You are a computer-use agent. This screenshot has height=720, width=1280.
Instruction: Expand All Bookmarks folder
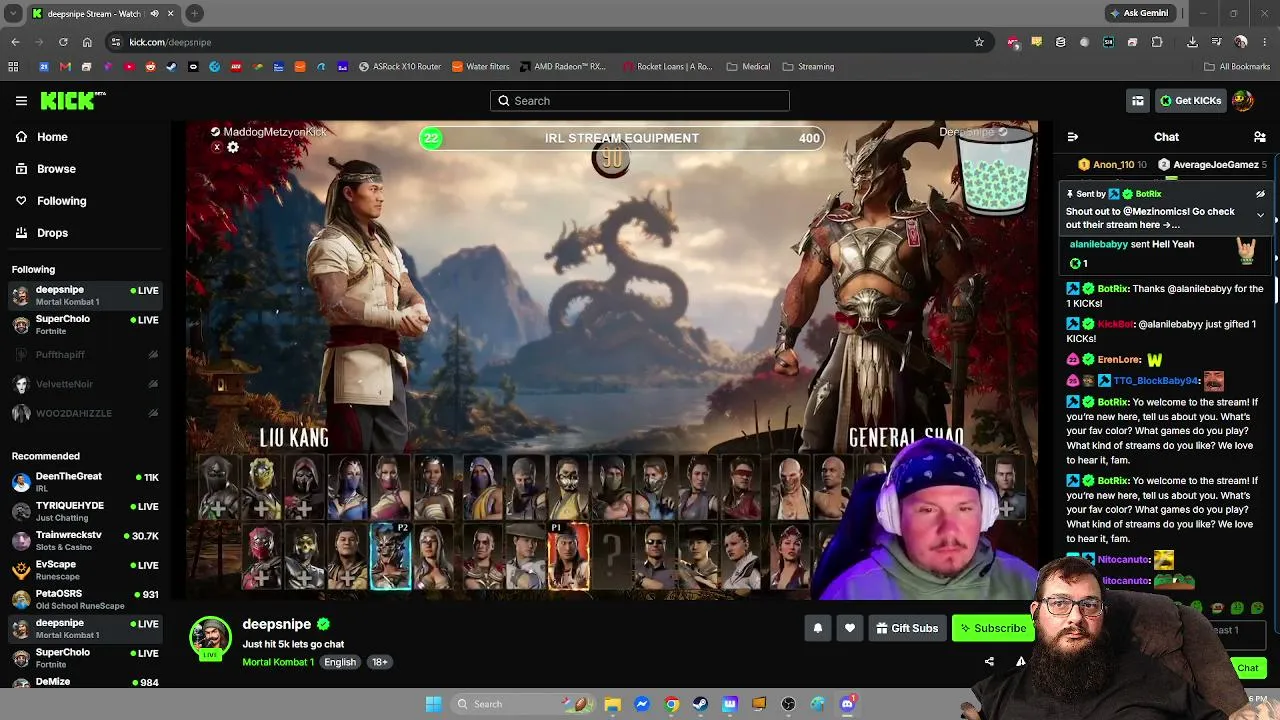pyautogui.click(x=1236, y=67)
